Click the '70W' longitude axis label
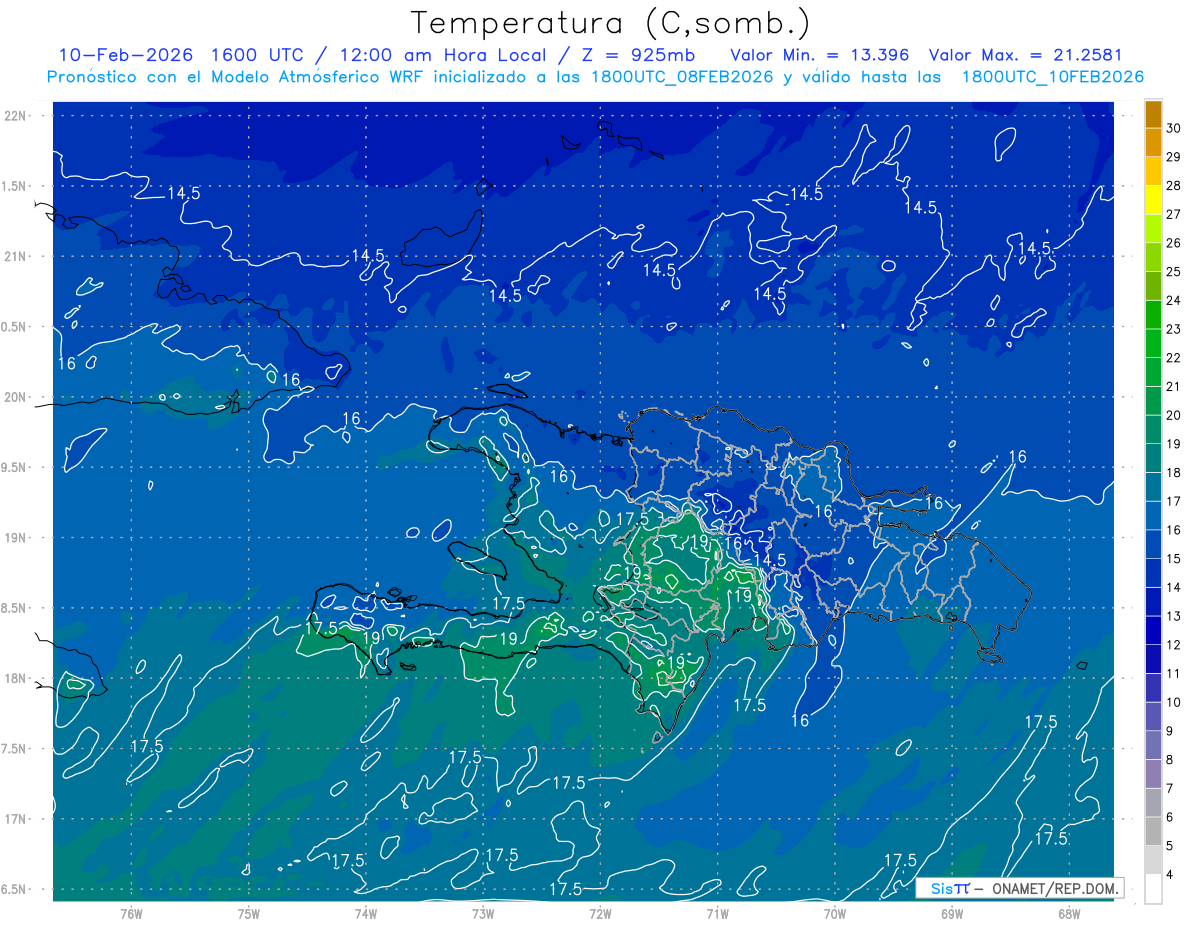1200x927 pixels. (x=835, y=914)
